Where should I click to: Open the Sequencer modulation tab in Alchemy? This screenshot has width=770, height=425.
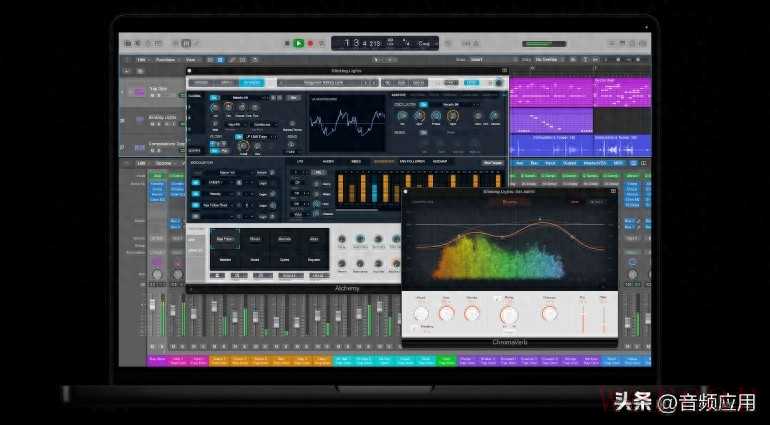point(383,160)
